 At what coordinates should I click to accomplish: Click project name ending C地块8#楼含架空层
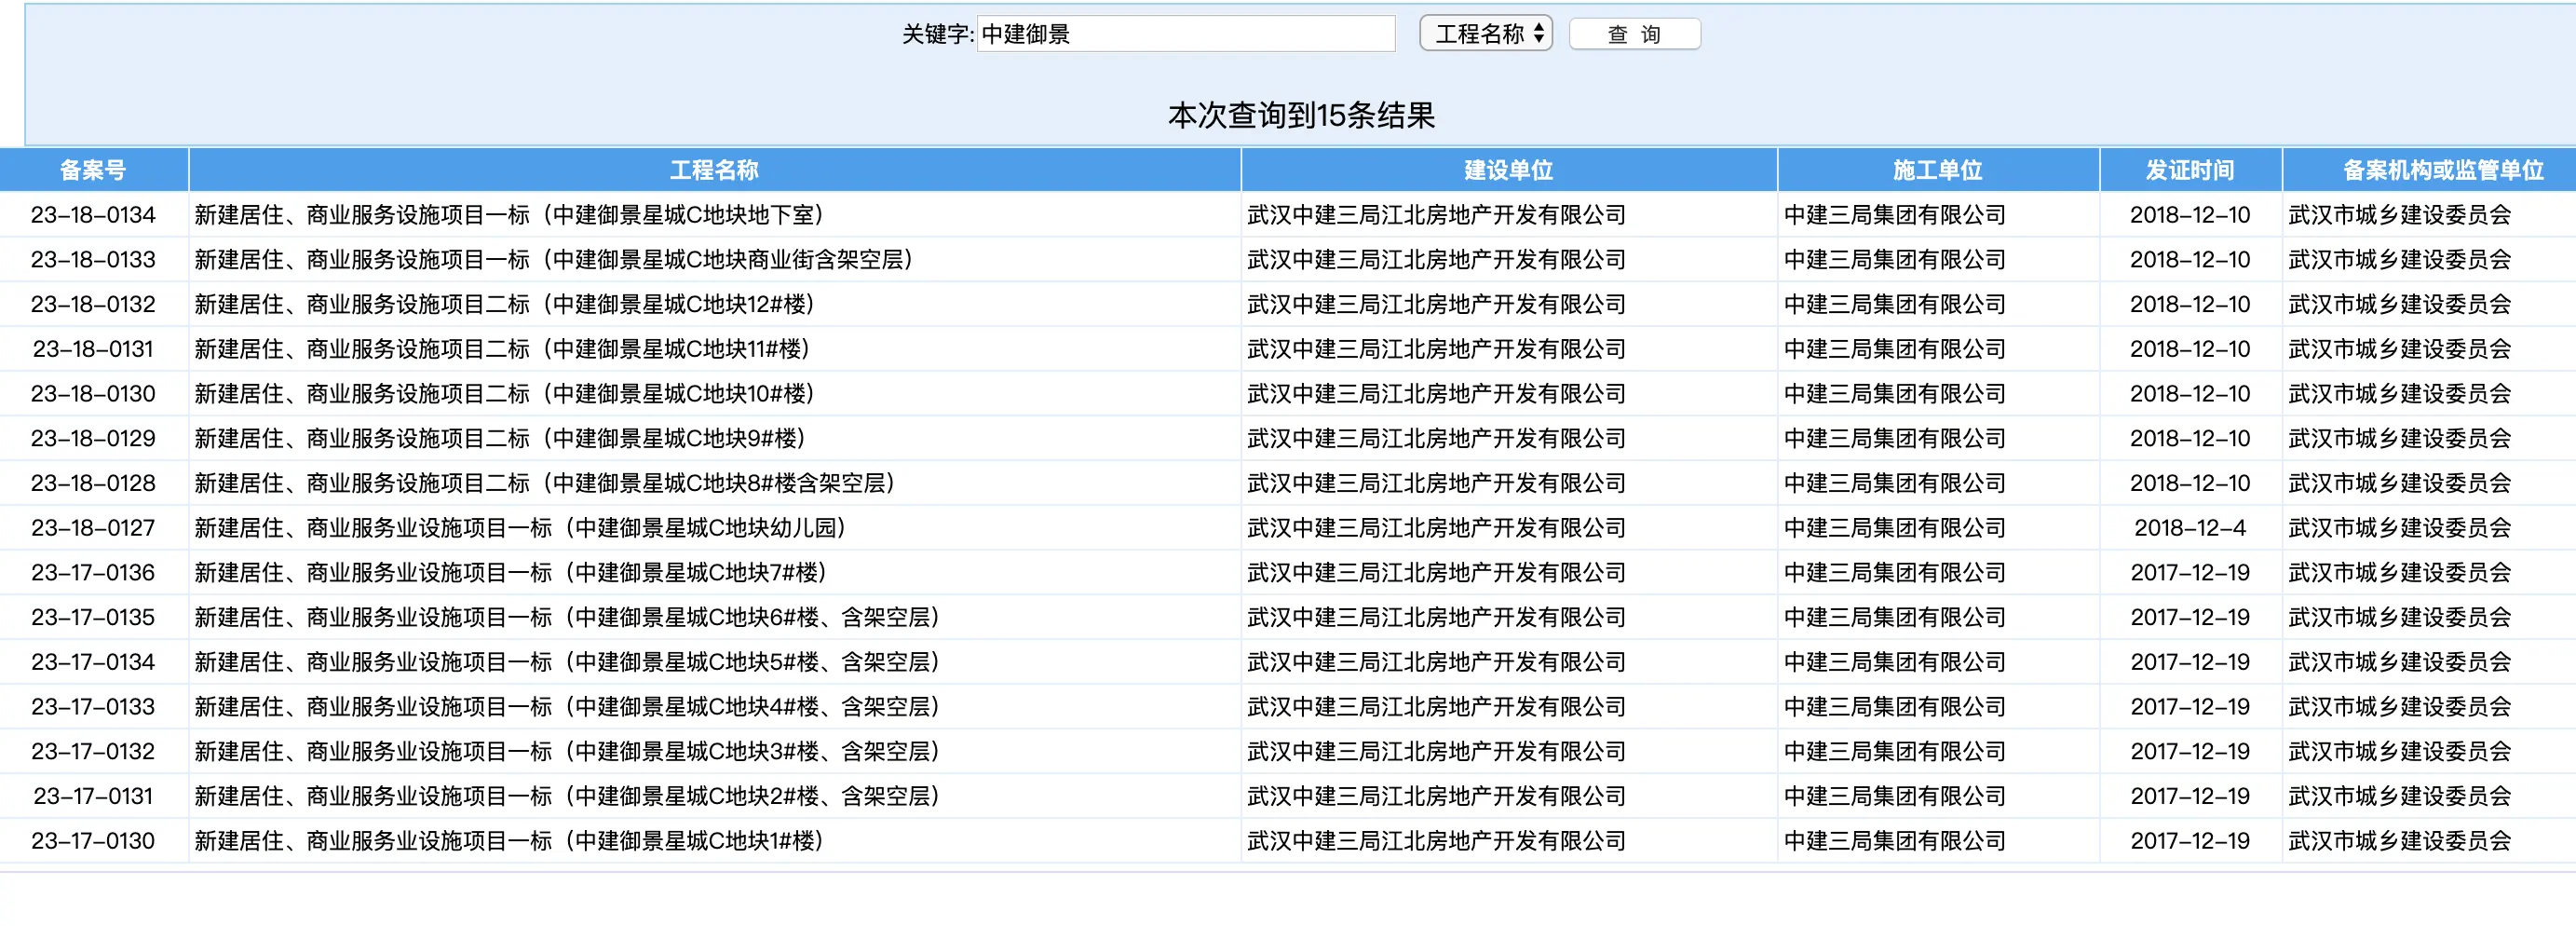pos(547,483)
